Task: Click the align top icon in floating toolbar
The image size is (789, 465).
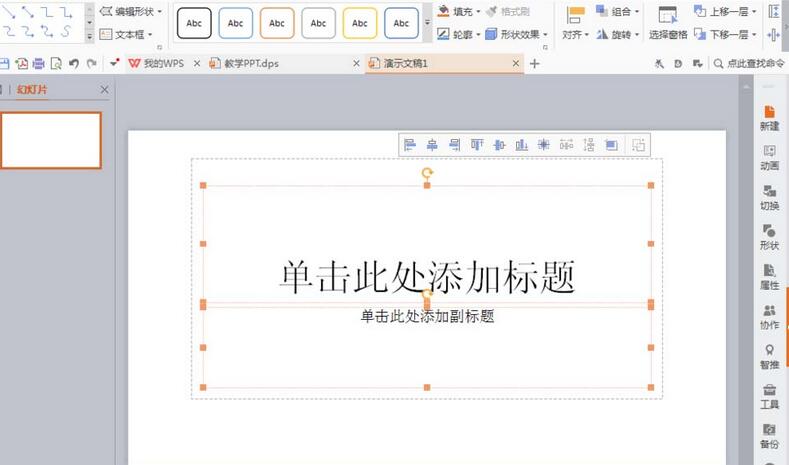Action: tap(477, 145)
